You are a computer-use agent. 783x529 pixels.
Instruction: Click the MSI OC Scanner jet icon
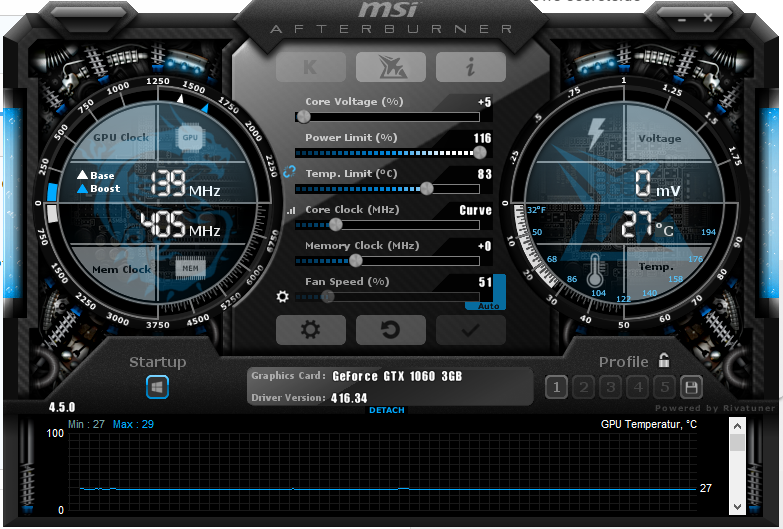point(391,67)
